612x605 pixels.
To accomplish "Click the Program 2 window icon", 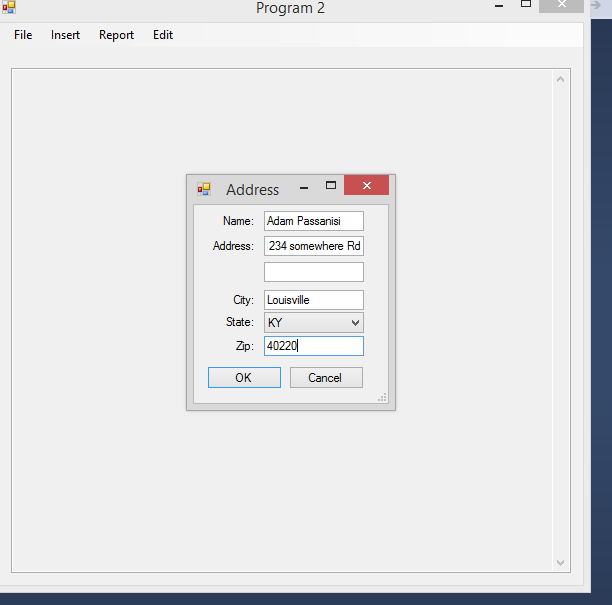I will click(x=9, y=7).
